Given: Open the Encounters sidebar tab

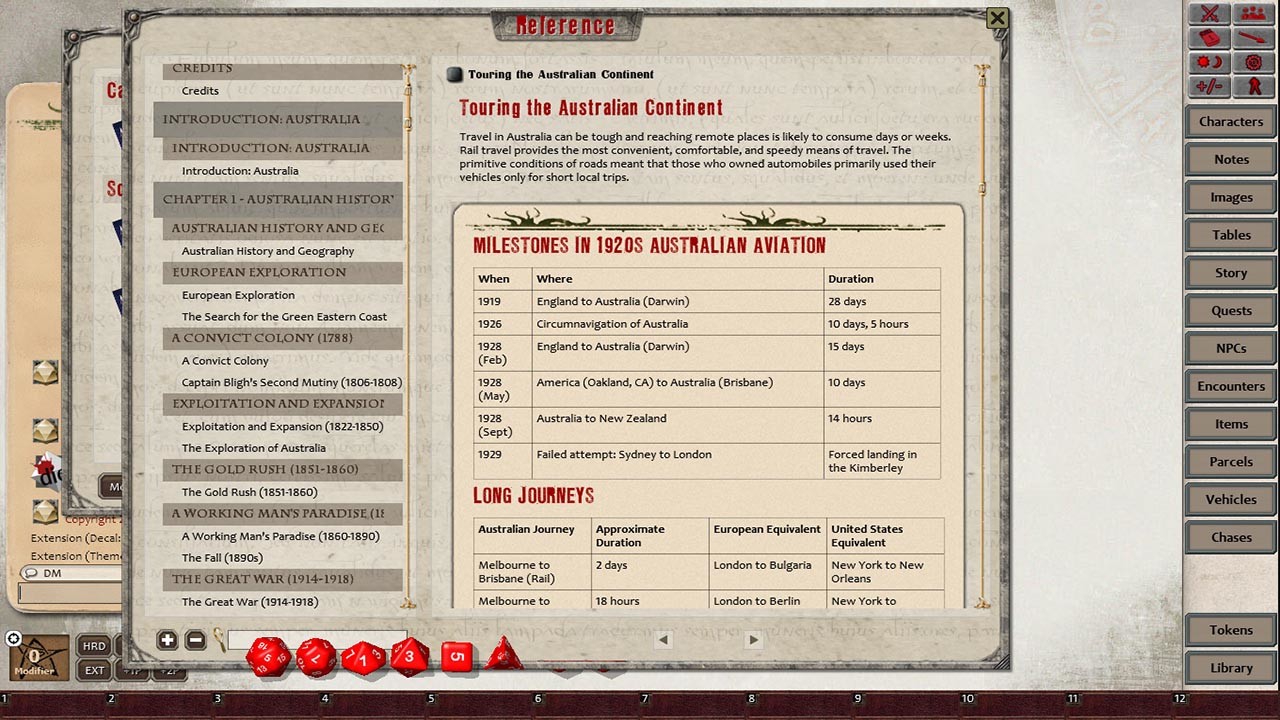Looking at the screenshot, I should click(x=1231, y=386).
